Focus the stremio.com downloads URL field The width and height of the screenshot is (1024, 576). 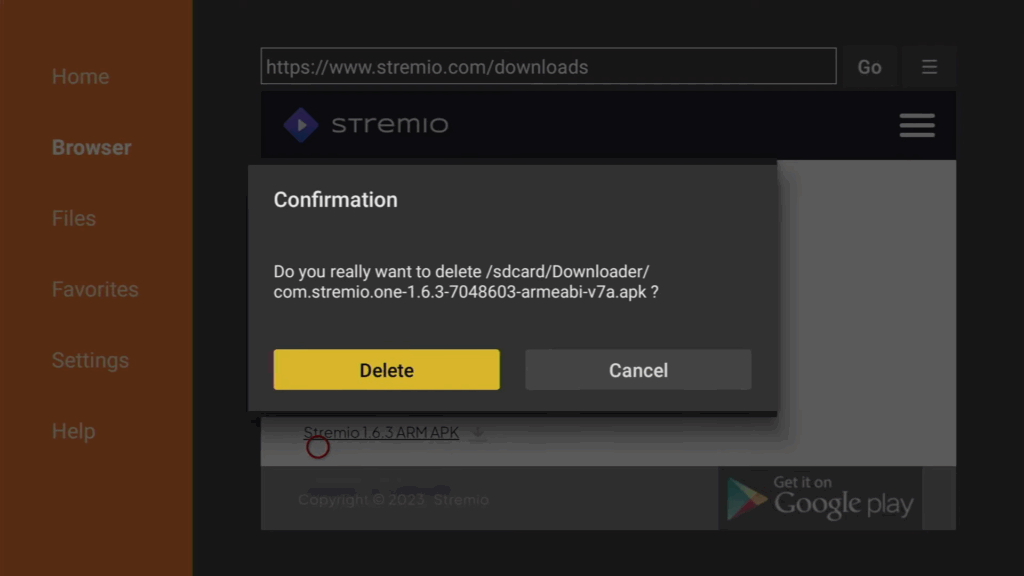click(549, 66)
